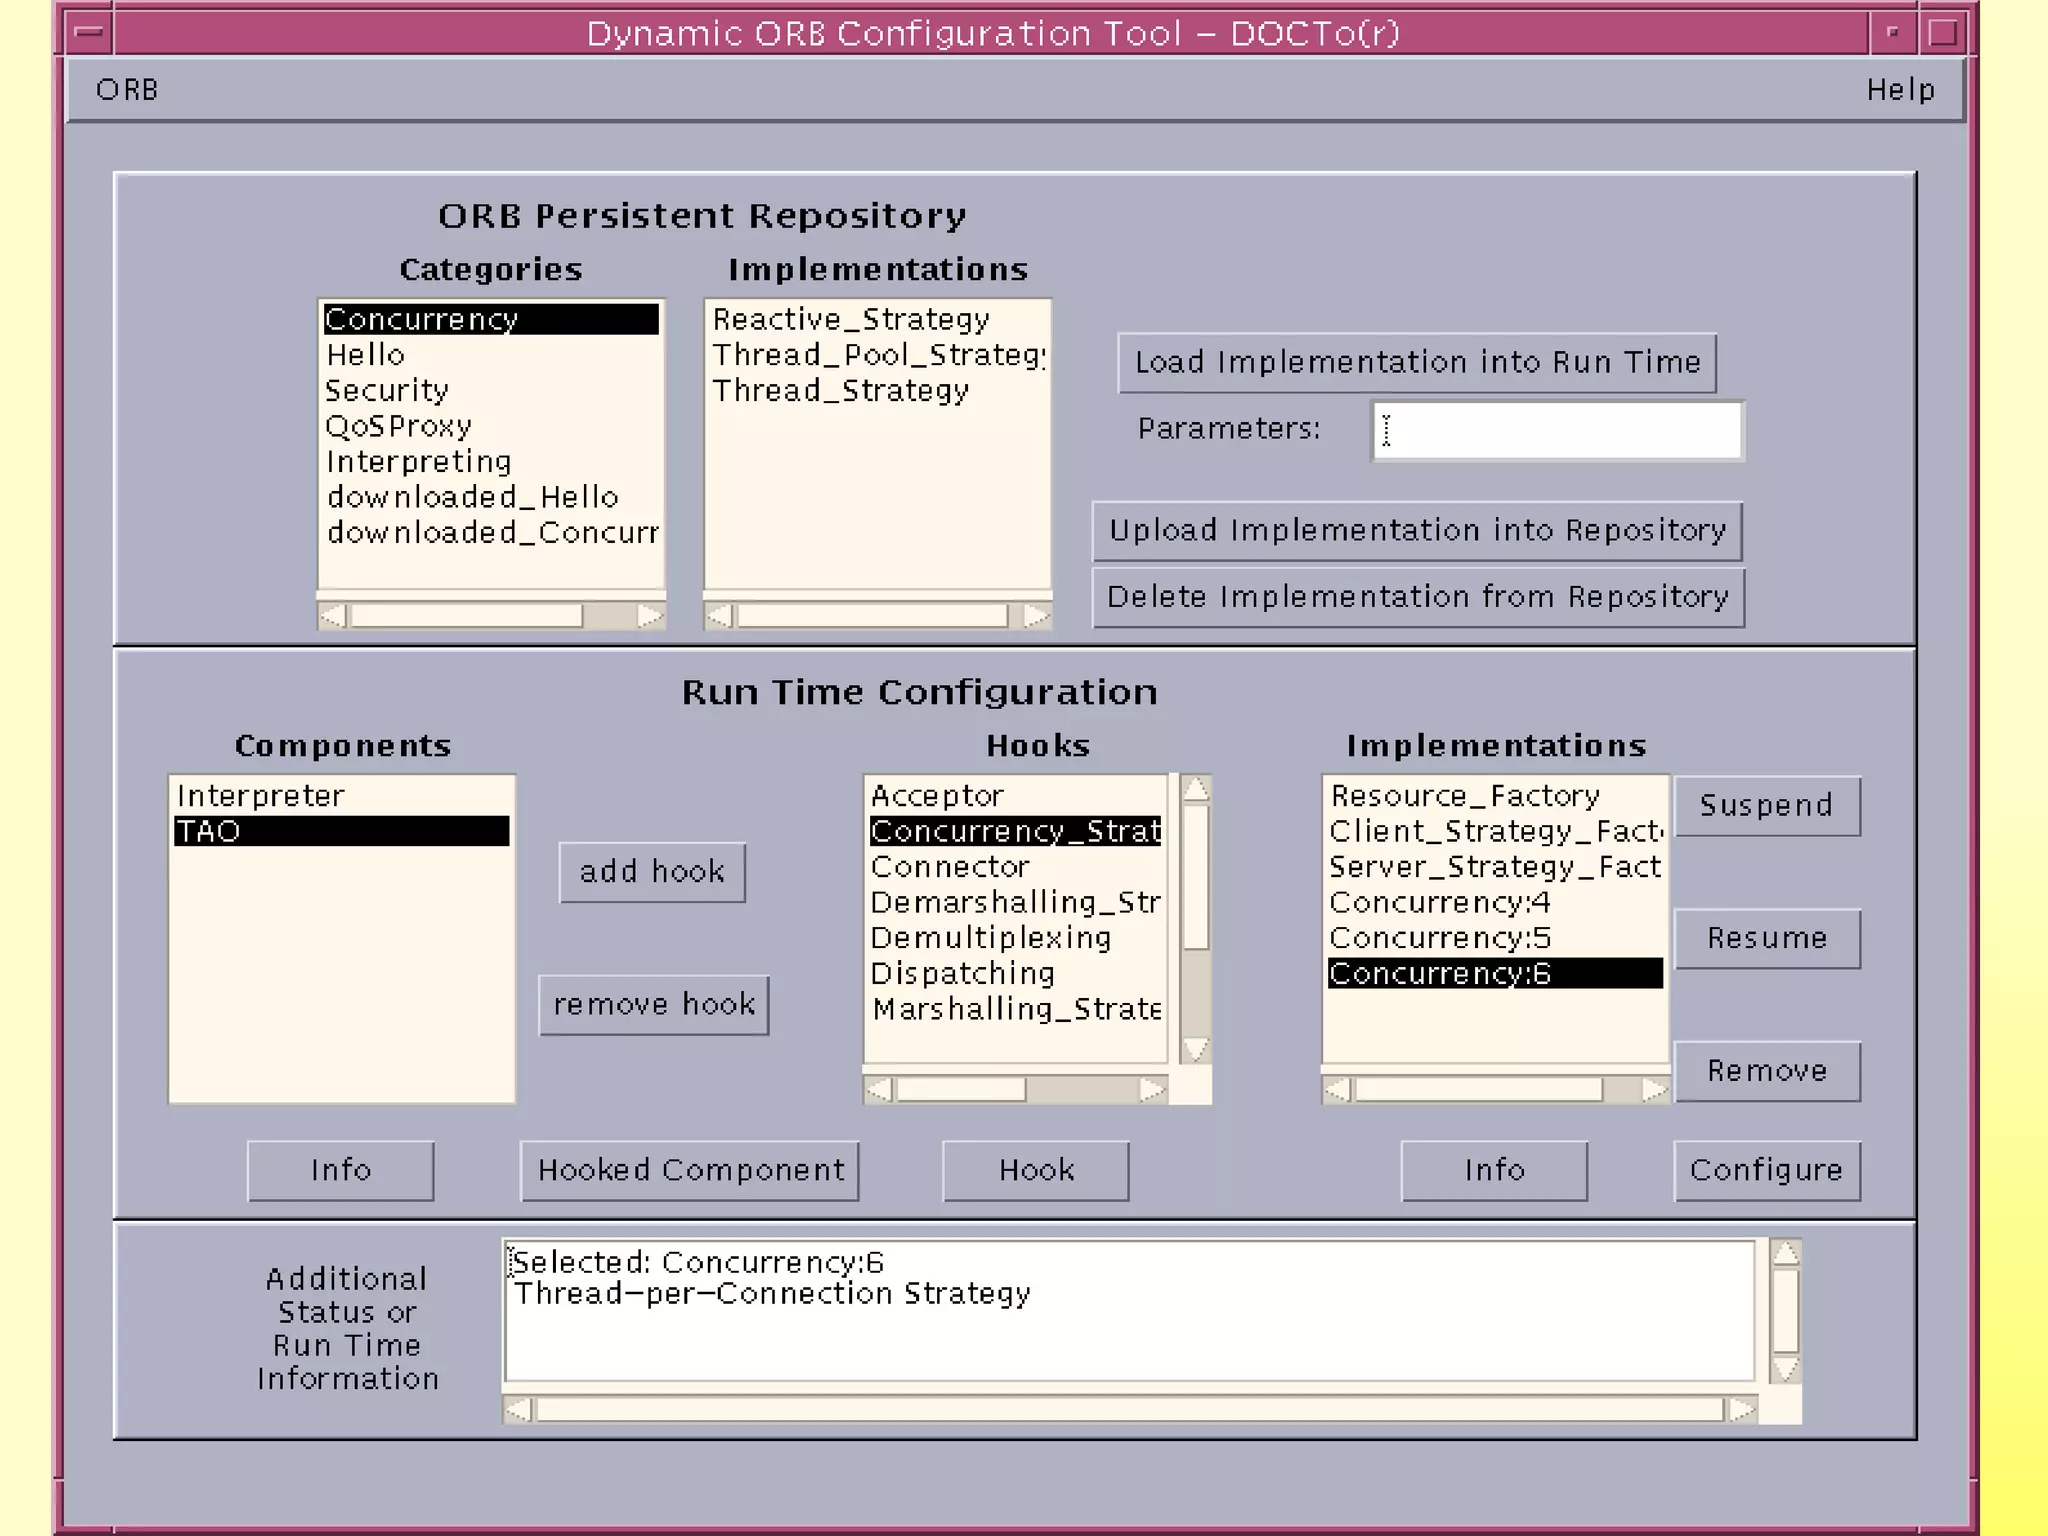Click Hooks list scroll-down arrow
This screenshot has height=1536, width=2048.
1195,1048
